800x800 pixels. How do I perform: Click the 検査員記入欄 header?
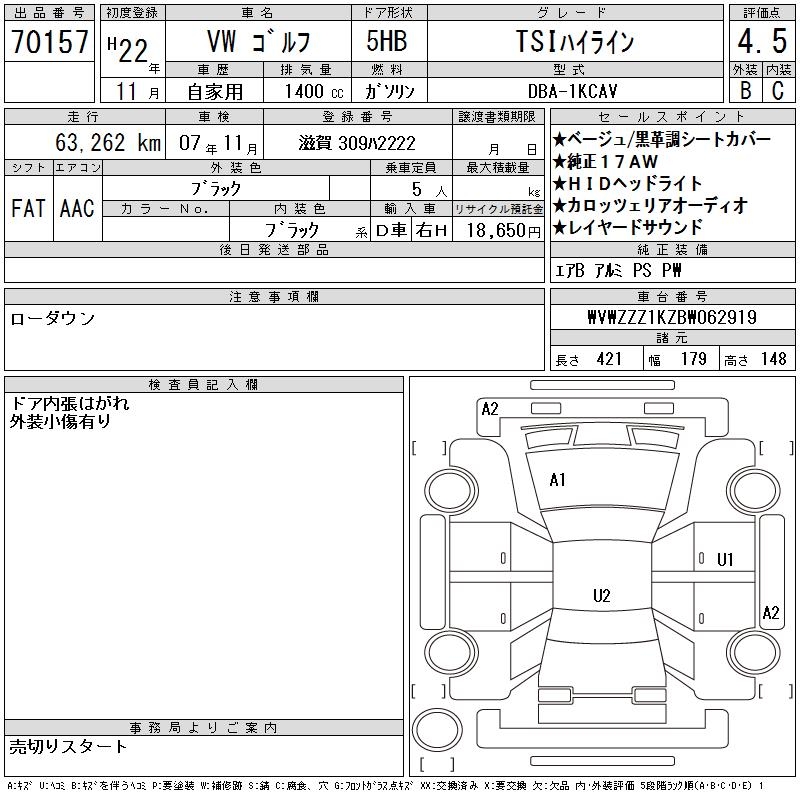[x=204, y=385]
